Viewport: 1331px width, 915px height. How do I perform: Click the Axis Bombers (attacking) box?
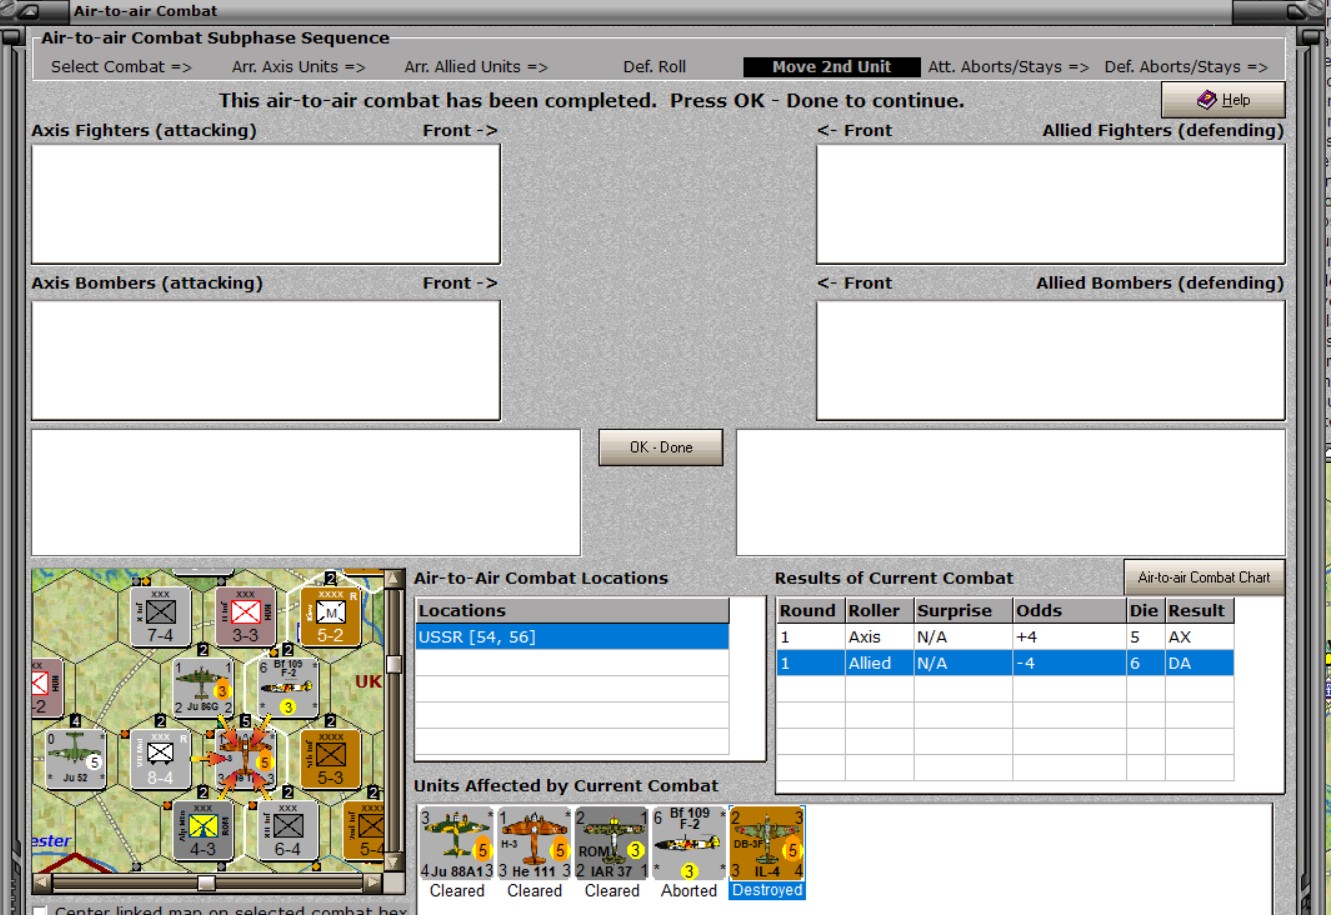click(x=266, y=360)
